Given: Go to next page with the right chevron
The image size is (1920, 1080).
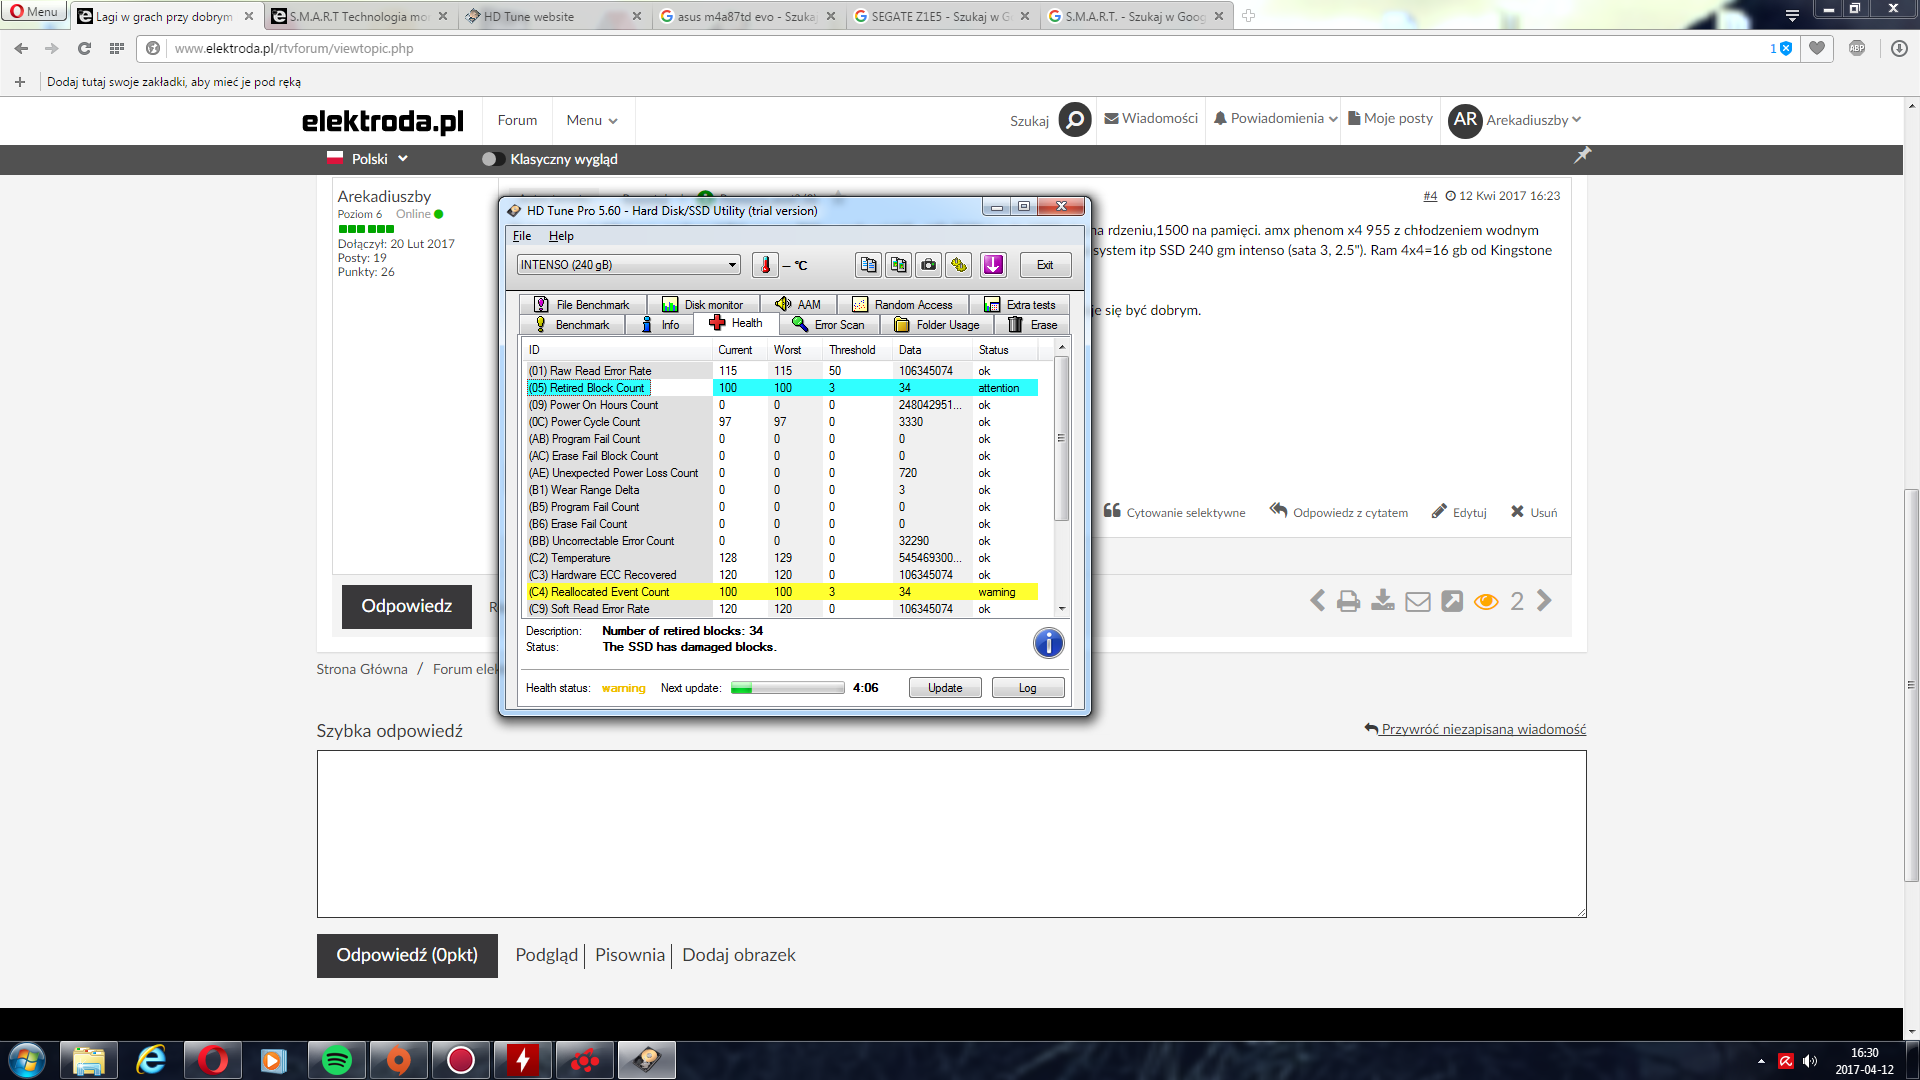Looking at the screenshot, I should point(1545,601).
